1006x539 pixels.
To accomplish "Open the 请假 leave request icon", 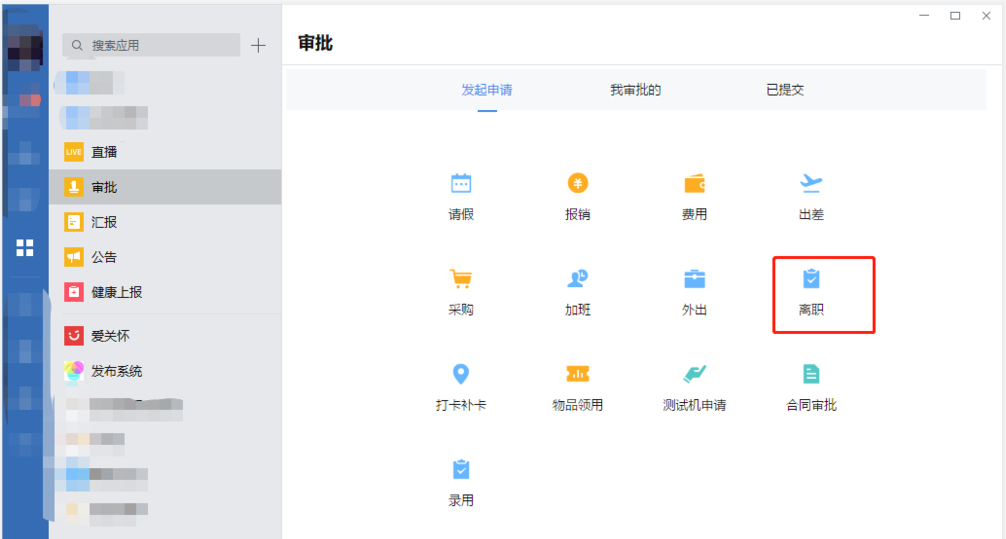I will click(x=461, y=184).
